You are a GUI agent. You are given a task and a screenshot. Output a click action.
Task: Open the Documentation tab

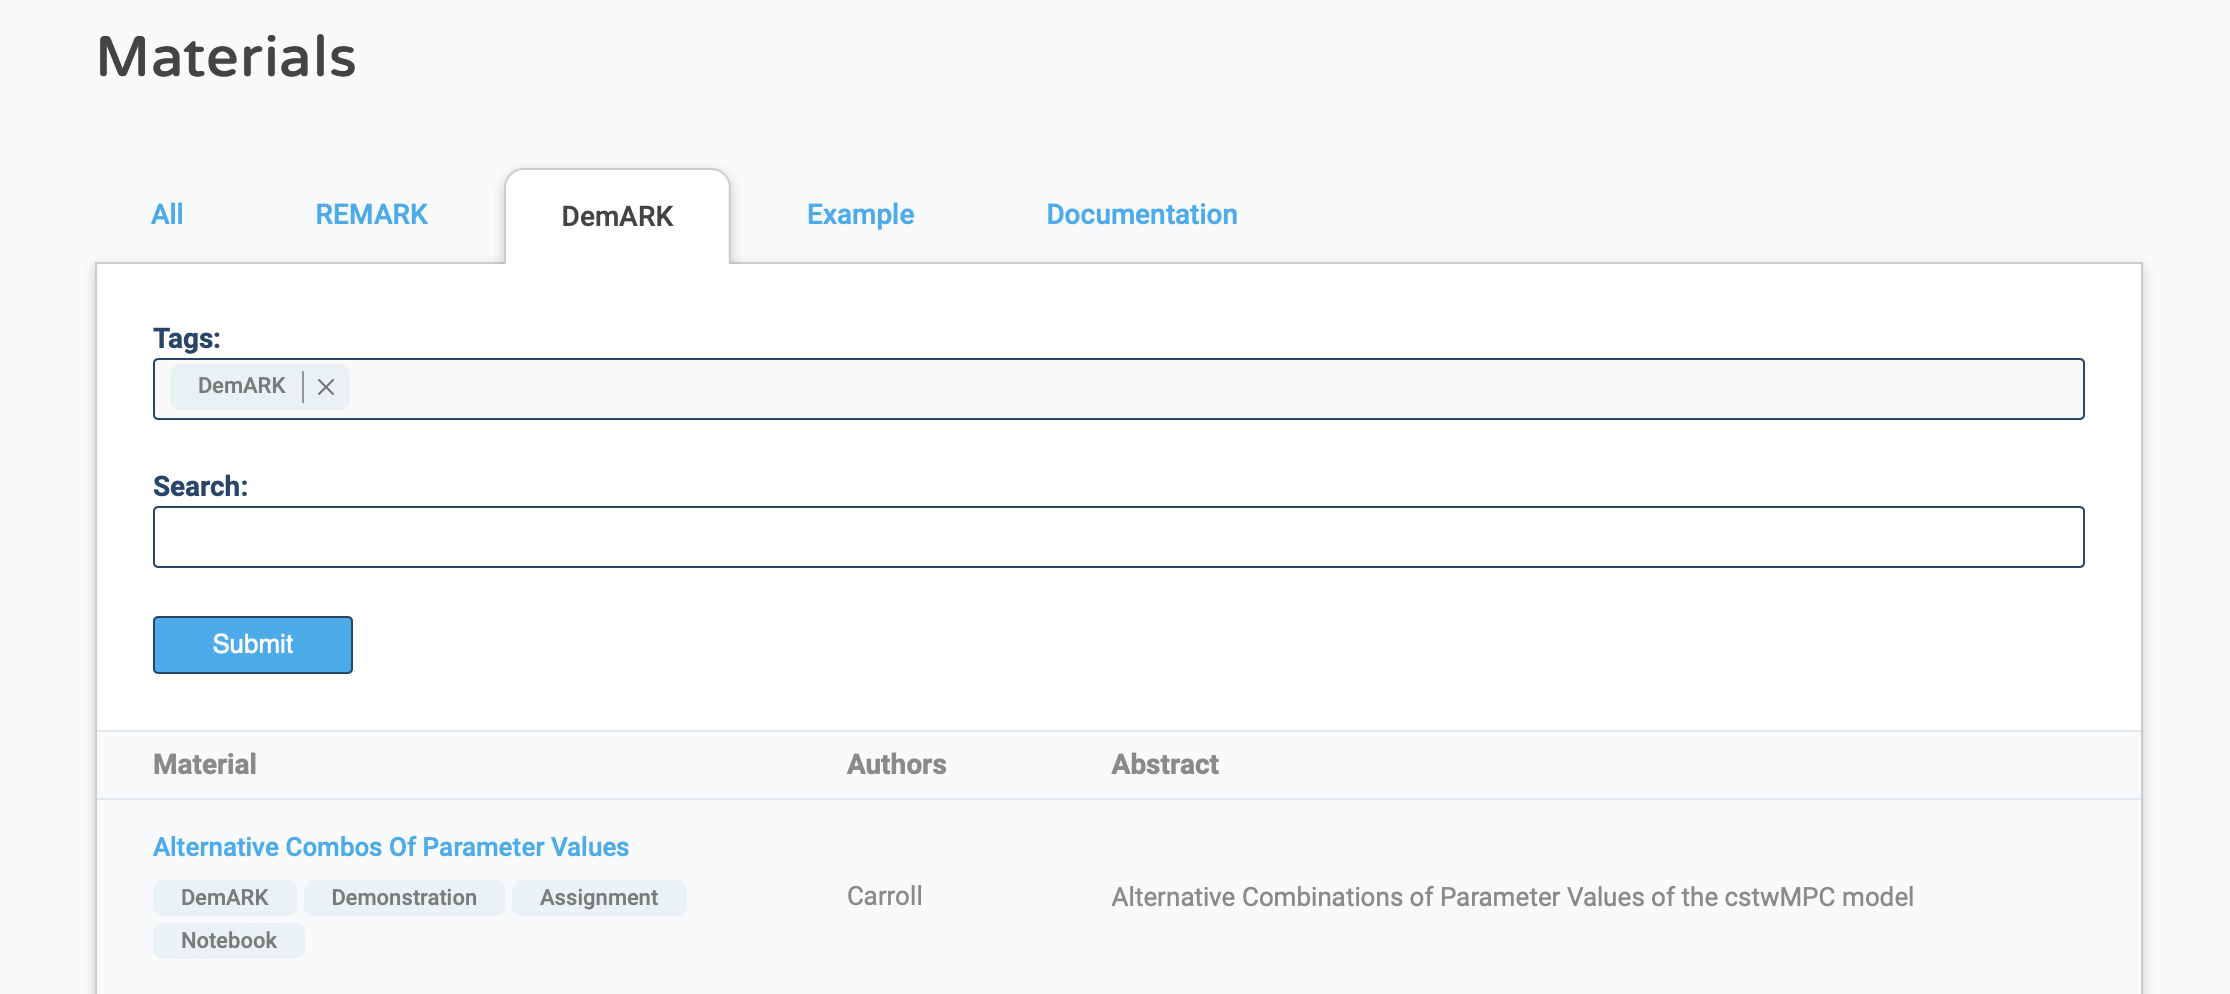pyautogui.click(x=1140, y=214)
